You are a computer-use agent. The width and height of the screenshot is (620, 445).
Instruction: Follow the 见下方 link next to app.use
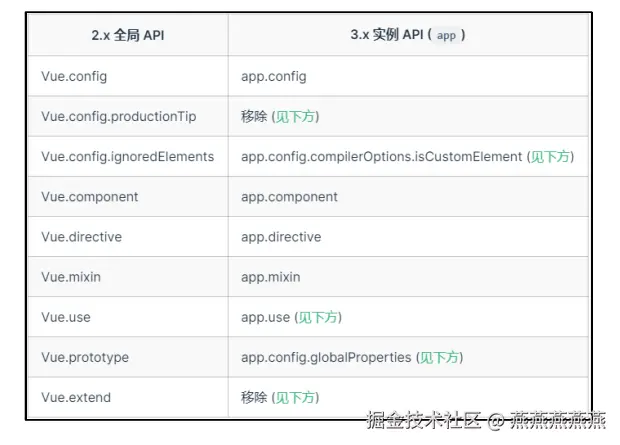point(318,317)
